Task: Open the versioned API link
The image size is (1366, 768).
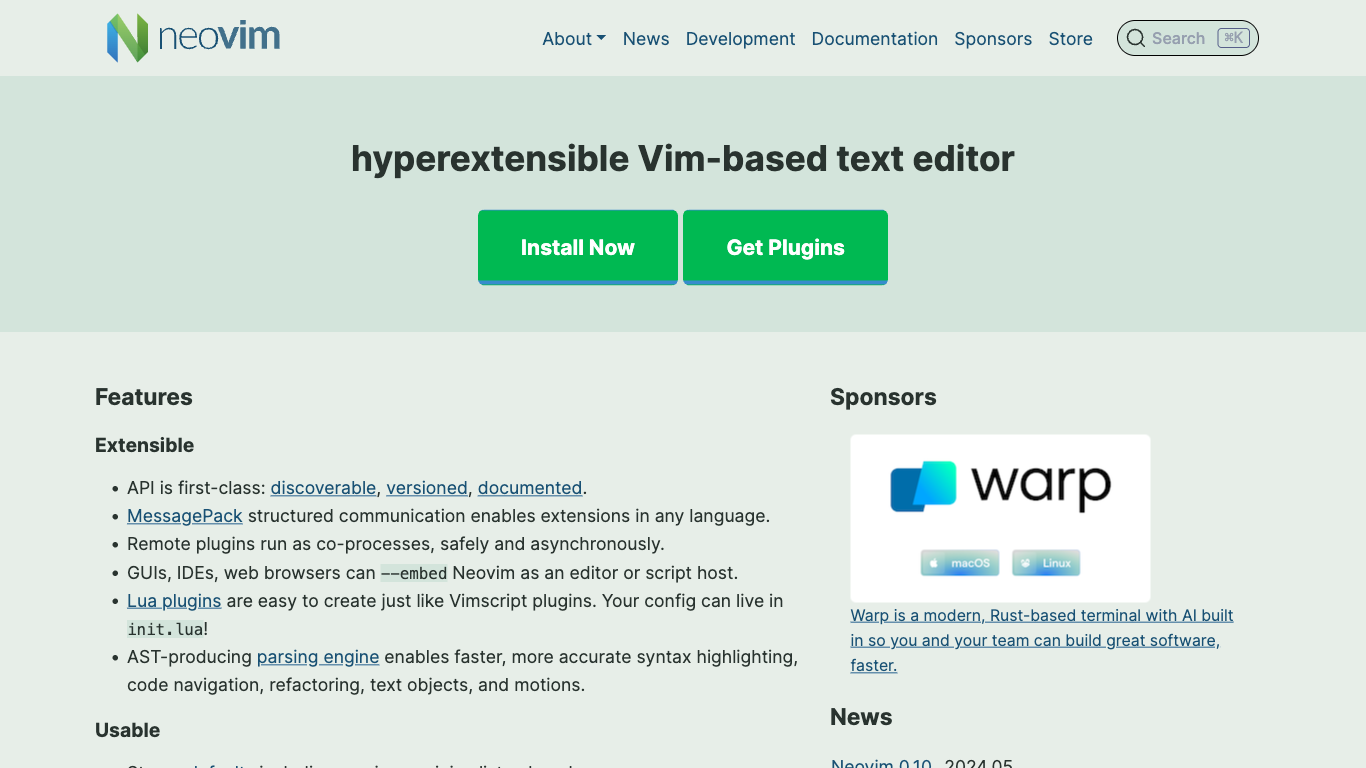Action: 427,488
